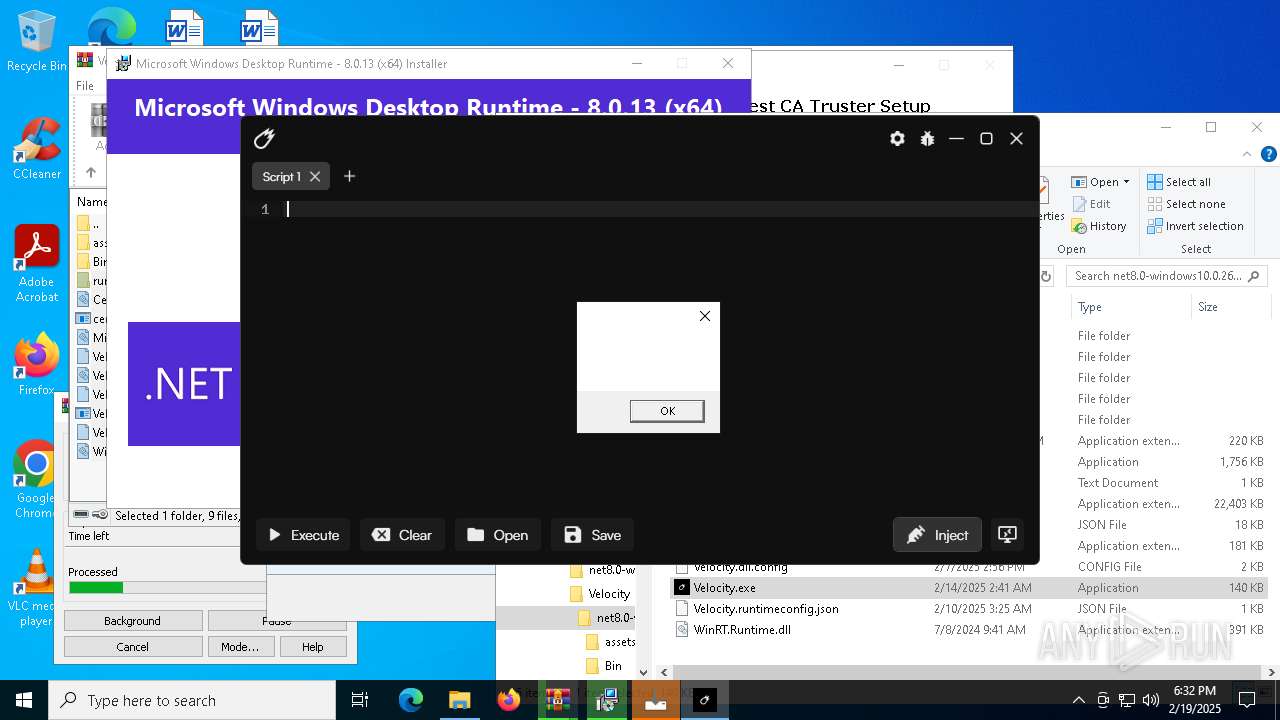Focus the script editor line 1
The image size is (1280, 720).
click(660, 209)
